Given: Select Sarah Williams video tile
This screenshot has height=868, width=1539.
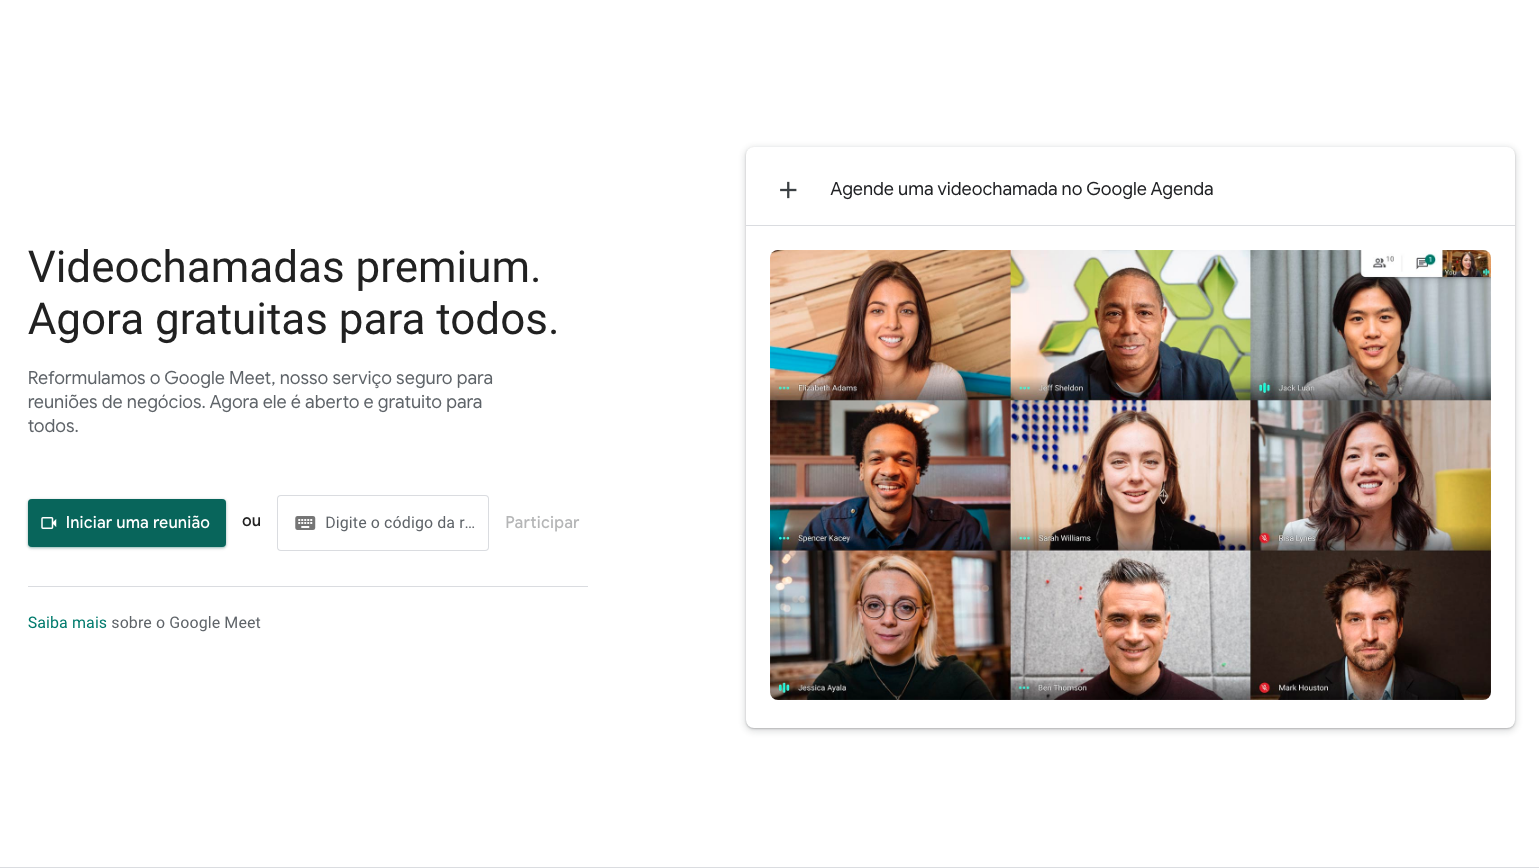Looking at the screenshot, I should coord(1130,475).
